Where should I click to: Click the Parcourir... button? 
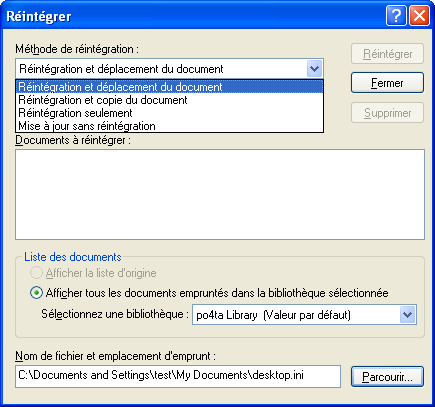click(x=387, y=377)
